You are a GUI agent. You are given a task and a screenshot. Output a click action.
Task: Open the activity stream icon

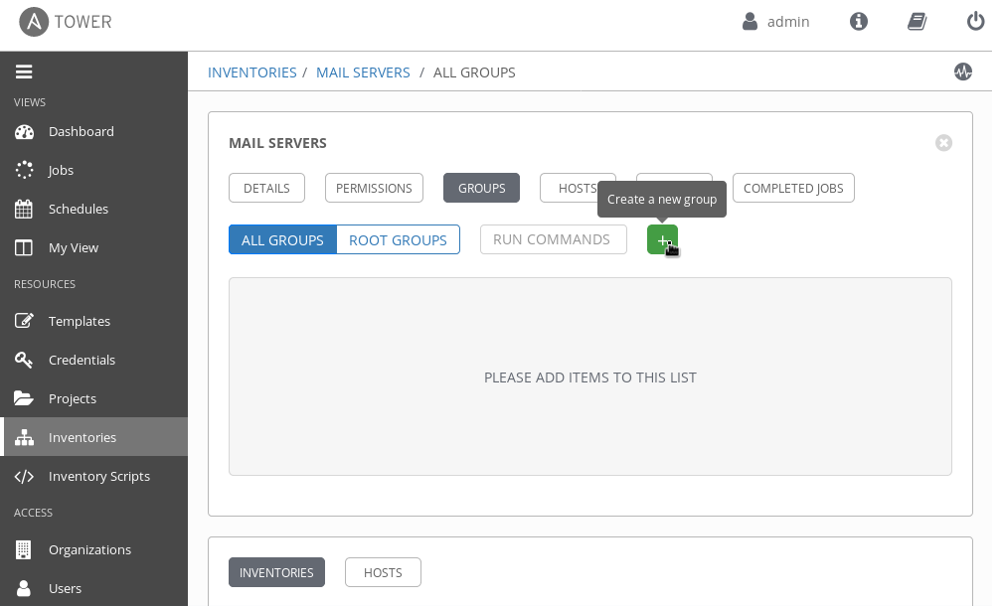click(x=963, y=71)
